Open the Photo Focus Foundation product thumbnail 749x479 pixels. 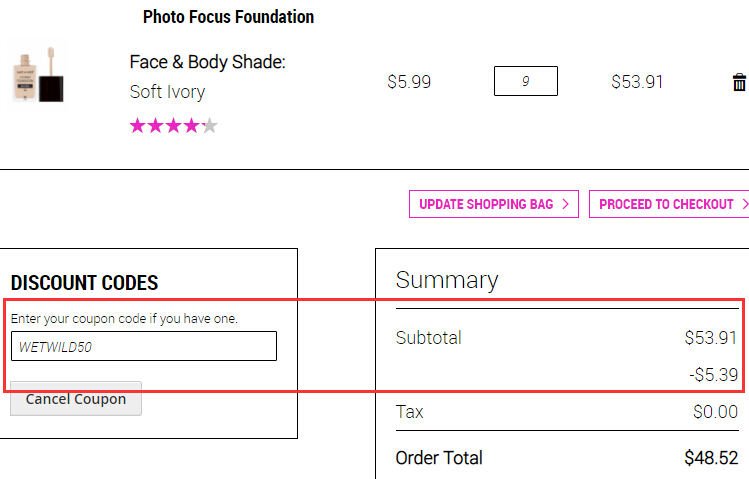click(38, 76)
